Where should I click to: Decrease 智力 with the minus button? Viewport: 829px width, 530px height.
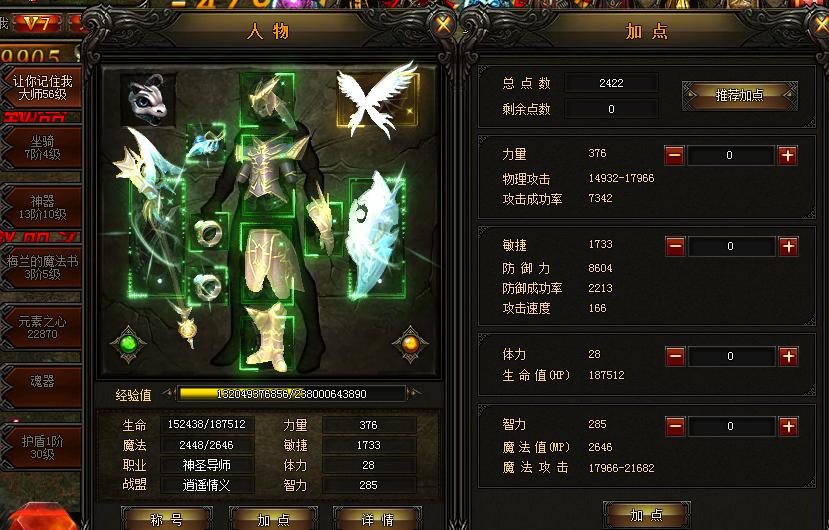click(675, 426)
